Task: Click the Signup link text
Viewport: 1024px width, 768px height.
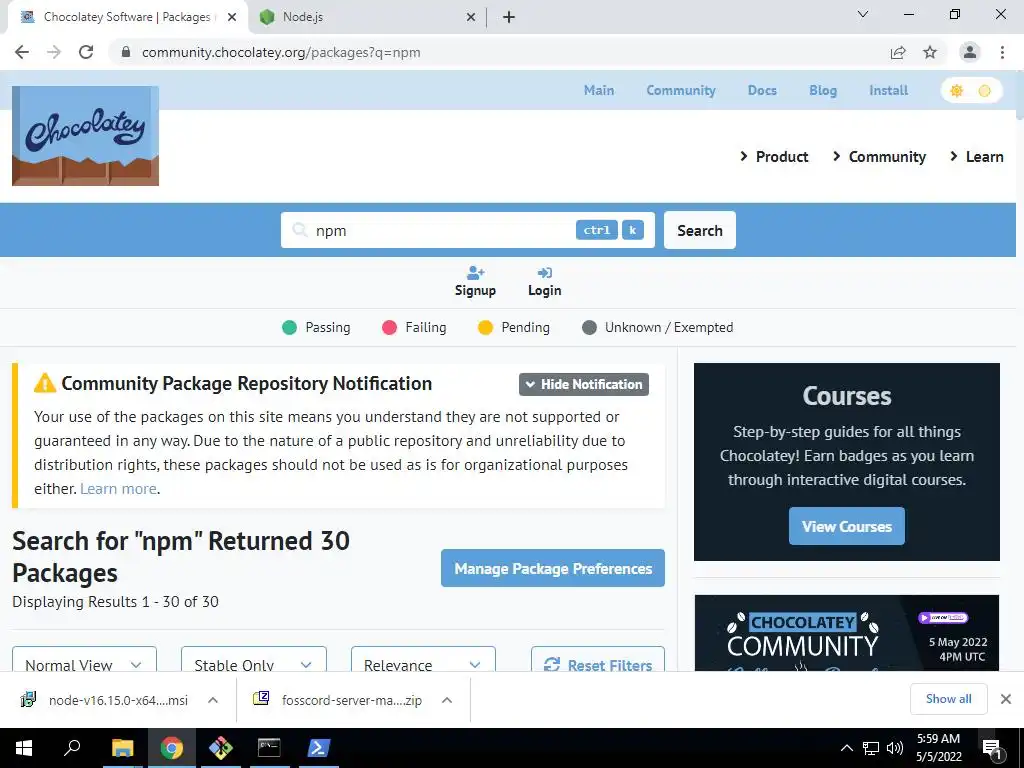Action: click(x=475, y=291)
